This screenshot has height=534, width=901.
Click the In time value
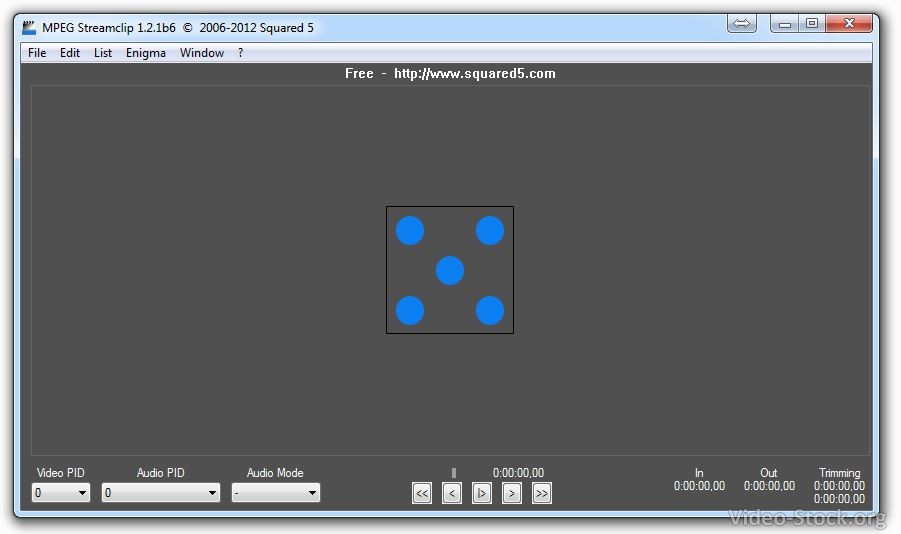(699, 486)
